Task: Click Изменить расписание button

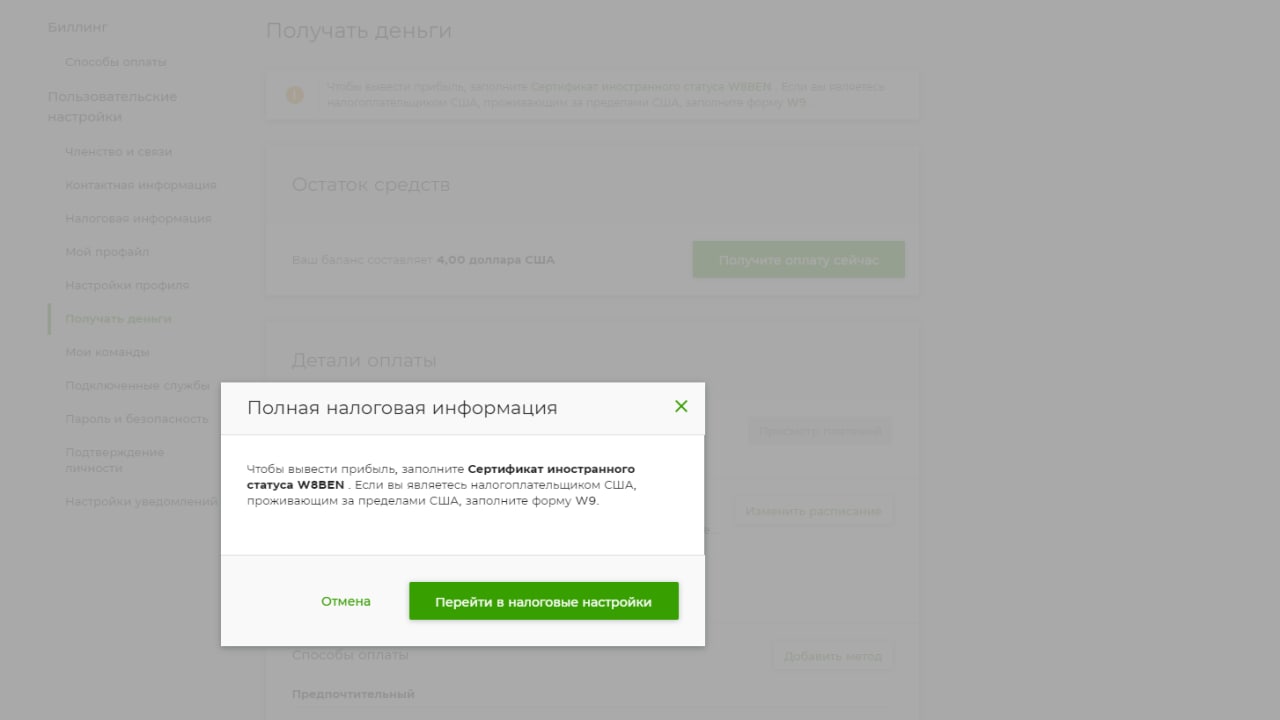Action: coord(813,511)
